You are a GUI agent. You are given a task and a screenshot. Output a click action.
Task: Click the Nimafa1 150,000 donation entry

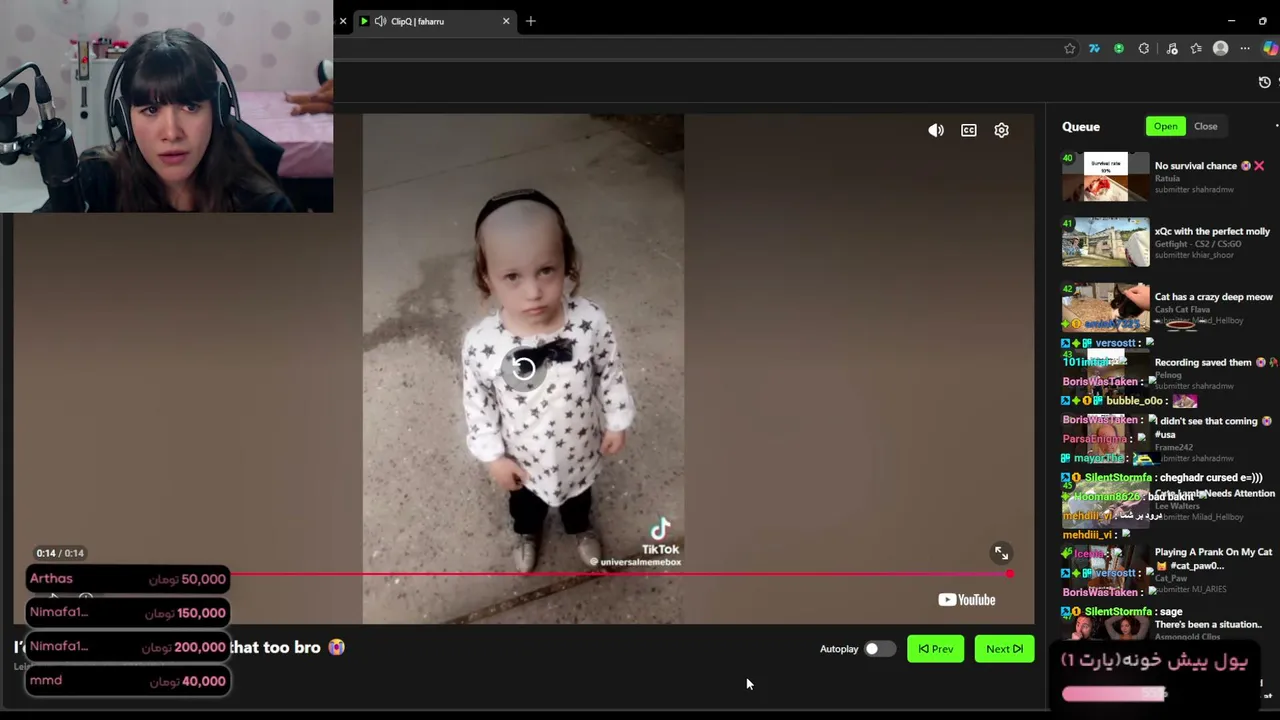(x=128, y=613)
